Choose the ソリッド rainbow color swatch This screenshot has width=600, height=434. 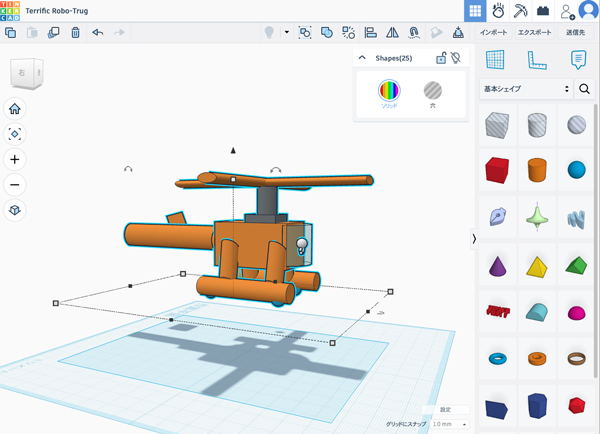tap(389, 91)
